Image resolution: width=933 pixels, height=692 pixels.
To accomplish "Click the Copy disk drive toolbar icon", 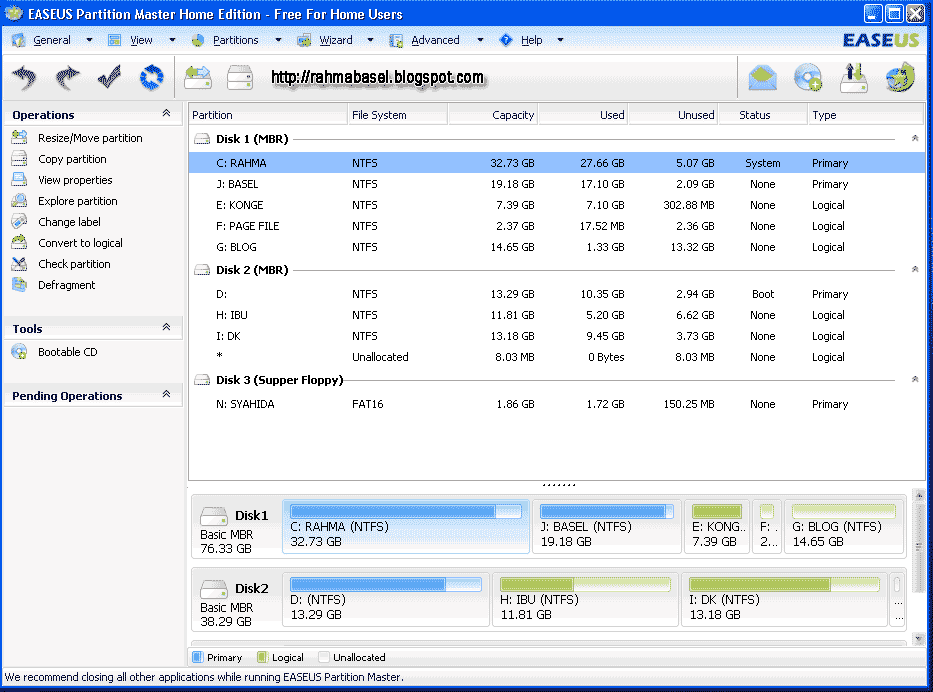I will click(240, 78).
